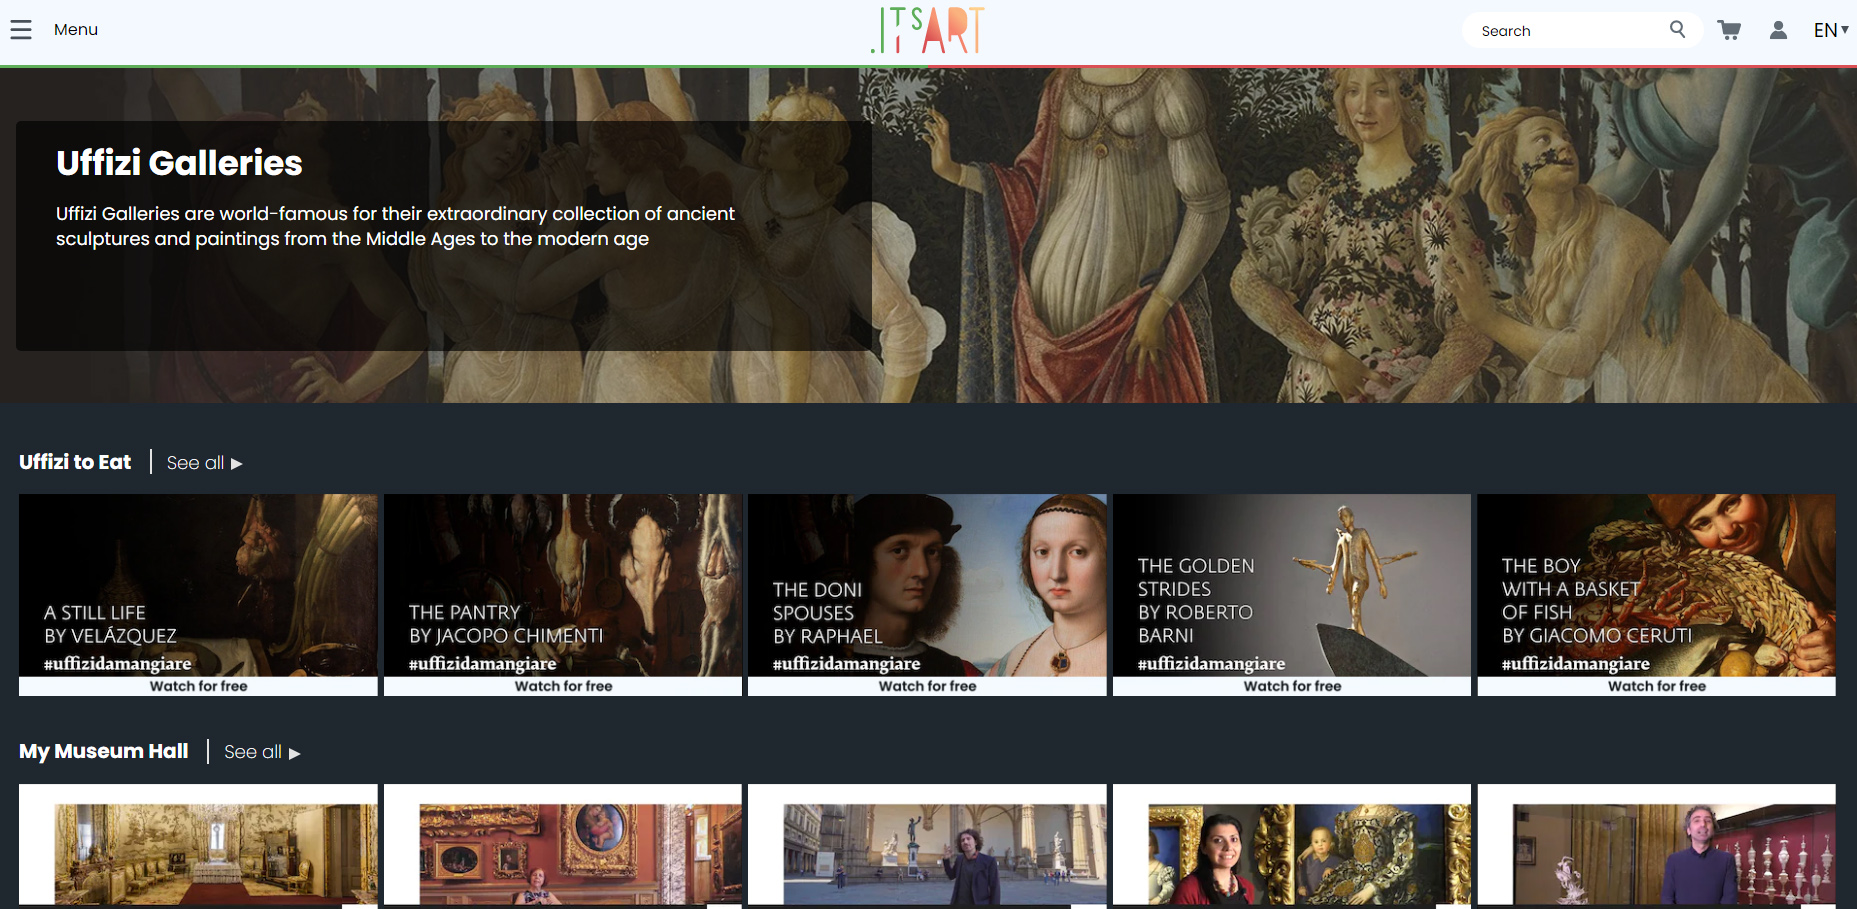
Task: Watch for free under Boy with Basket of Fish
Action: pos(1656,686)
